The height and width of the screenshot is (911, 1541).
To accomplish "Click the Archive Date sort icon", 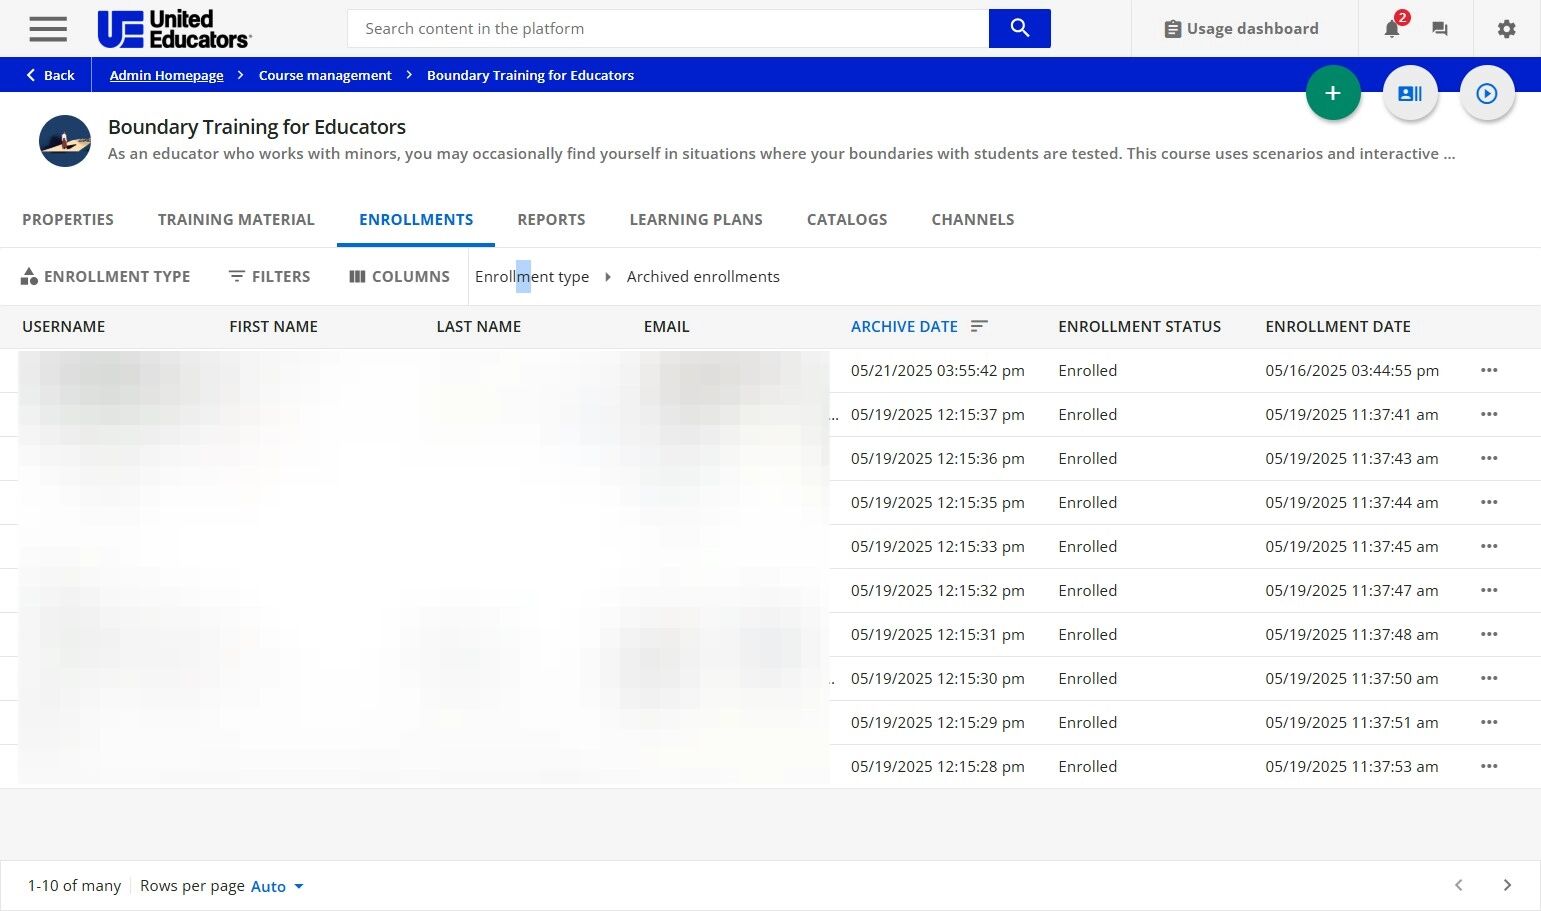I will 979,326.
